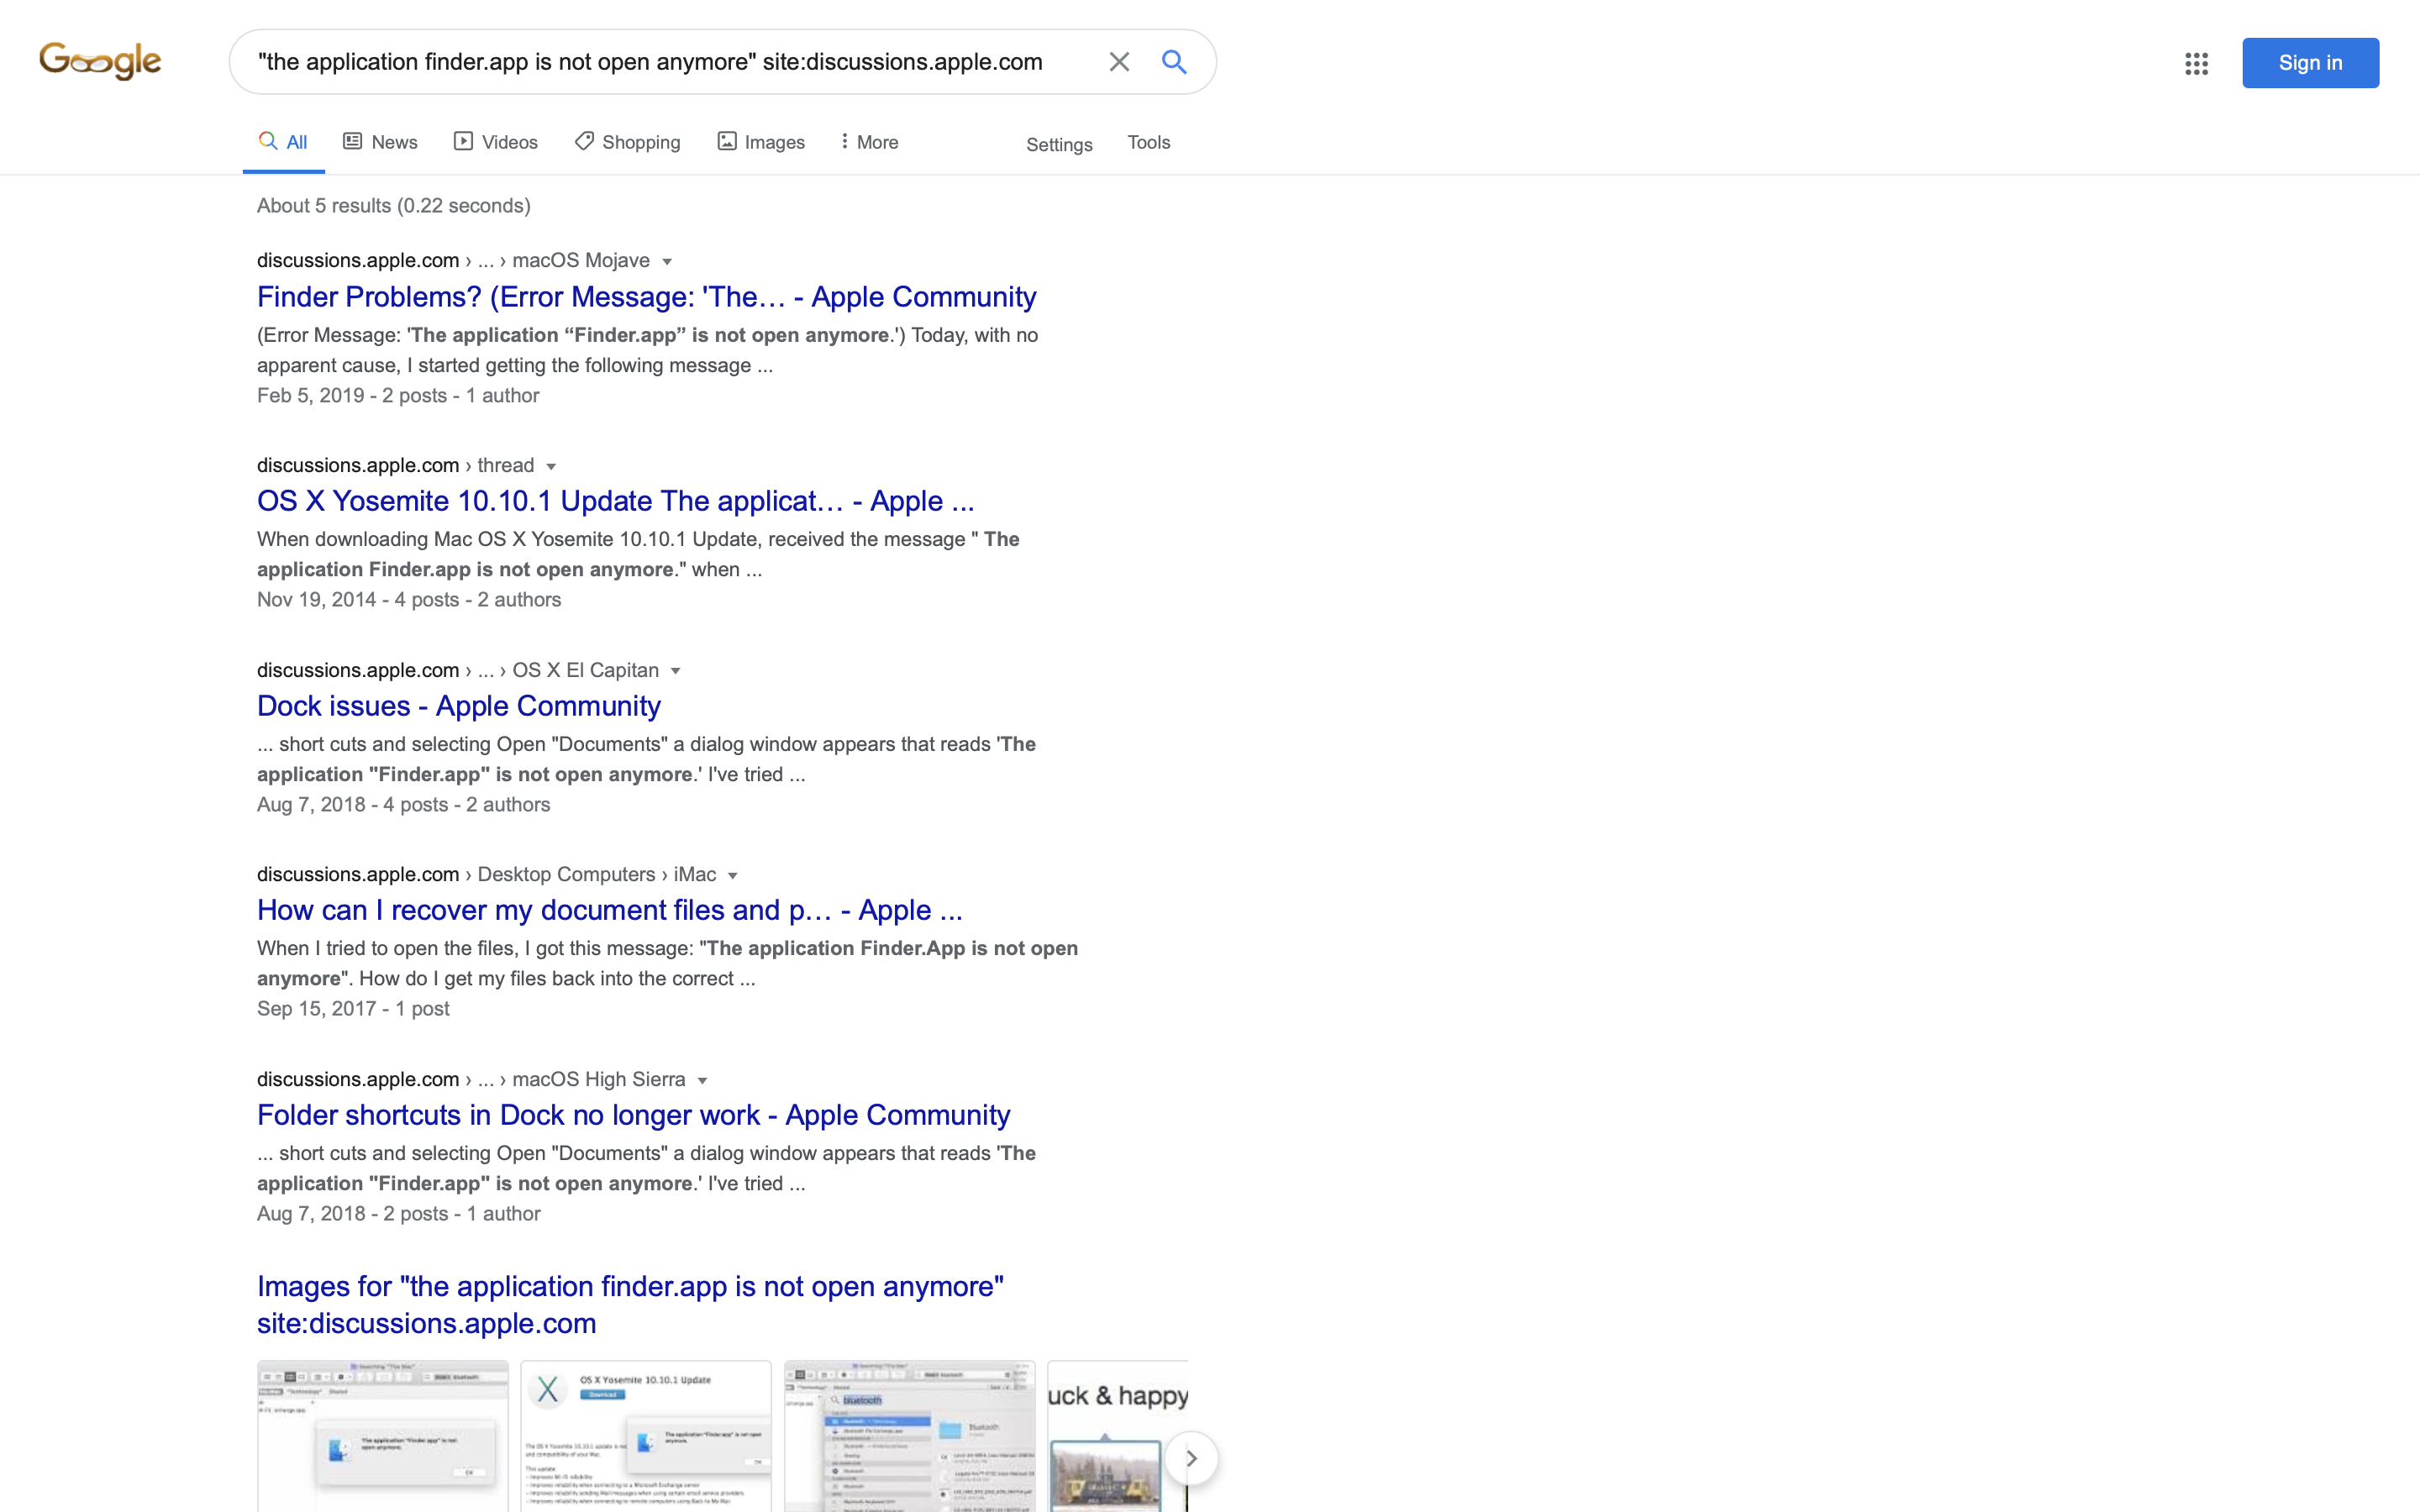Image resolution: width=2420 pixels, height=1512 pixels.
Task: Expand dropdown arrow next to OS X El Capitan
Action: (x=675, y=671)
